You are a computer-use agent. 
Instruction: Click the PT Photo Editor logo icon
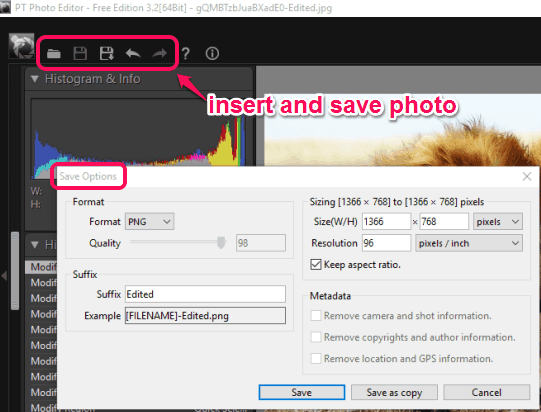(x=21, y=46)
